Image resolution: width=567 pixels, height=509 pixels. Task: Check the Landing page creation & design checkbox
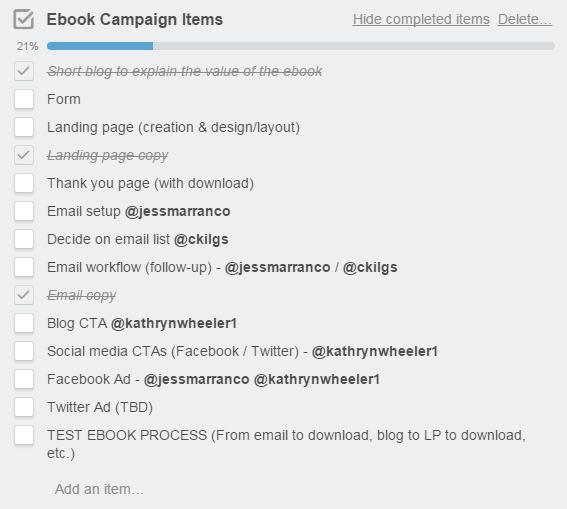pyautogui.click(x=24, y=127)
